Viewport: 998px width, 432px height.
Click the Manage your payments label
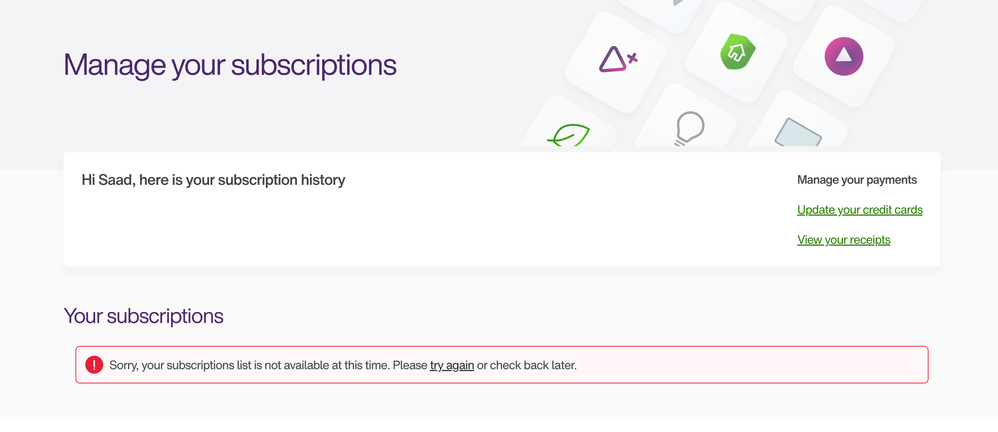[x=856, y=180]
